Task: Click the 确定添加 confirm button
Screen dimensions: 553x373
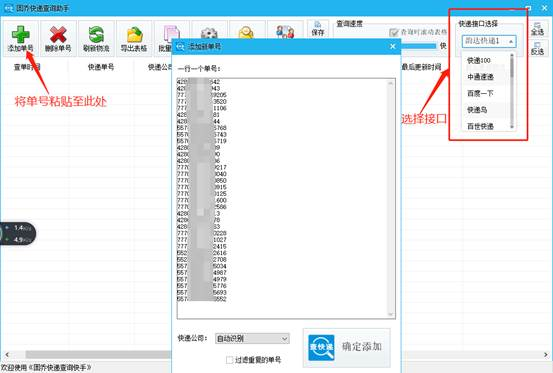Action: point(347,347)
